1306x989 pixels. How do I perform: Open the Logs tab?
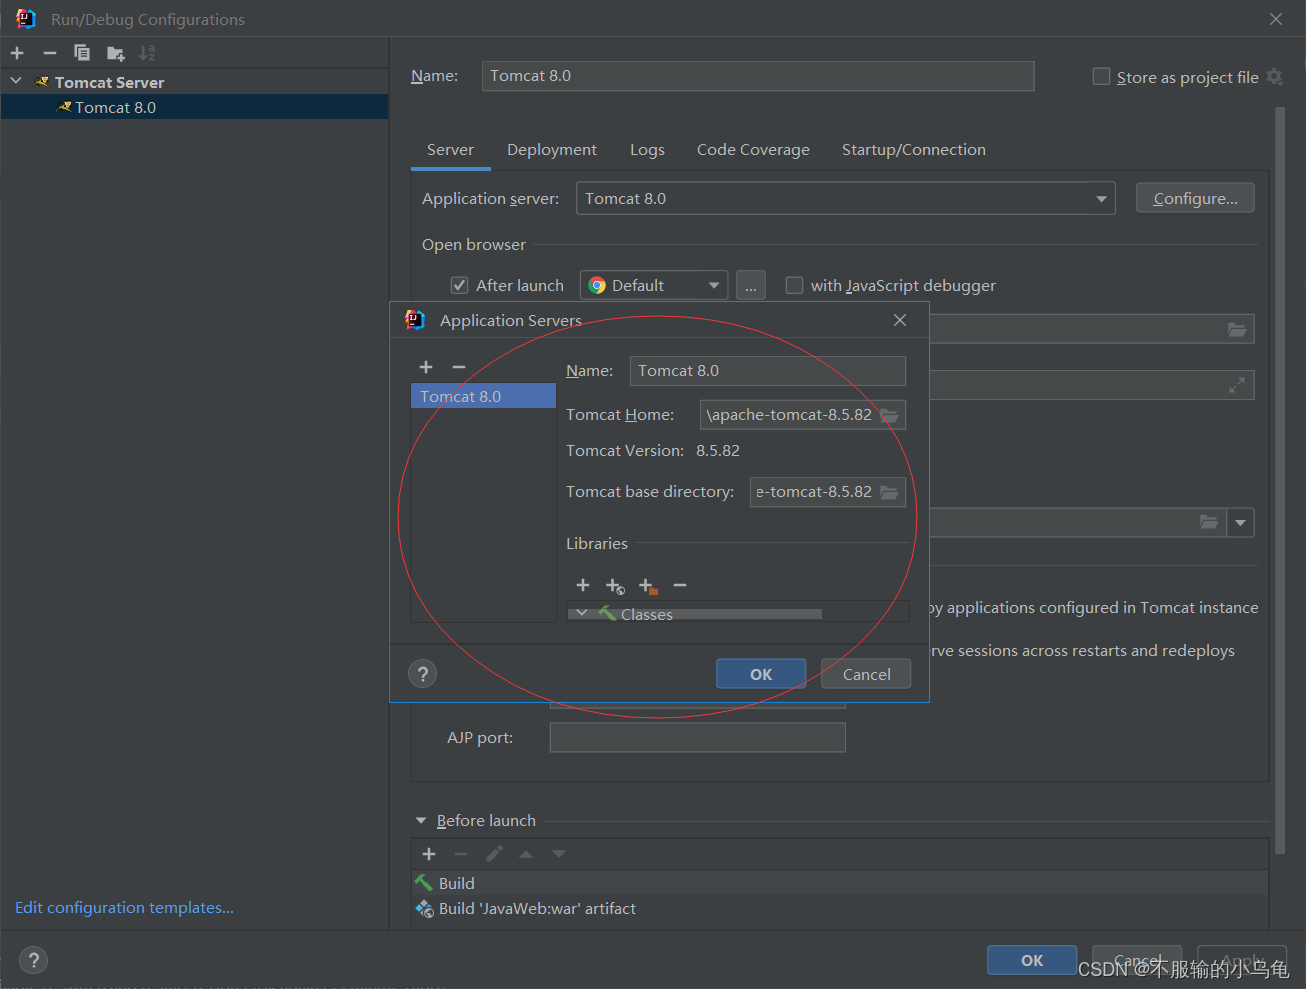coord(647,150)
